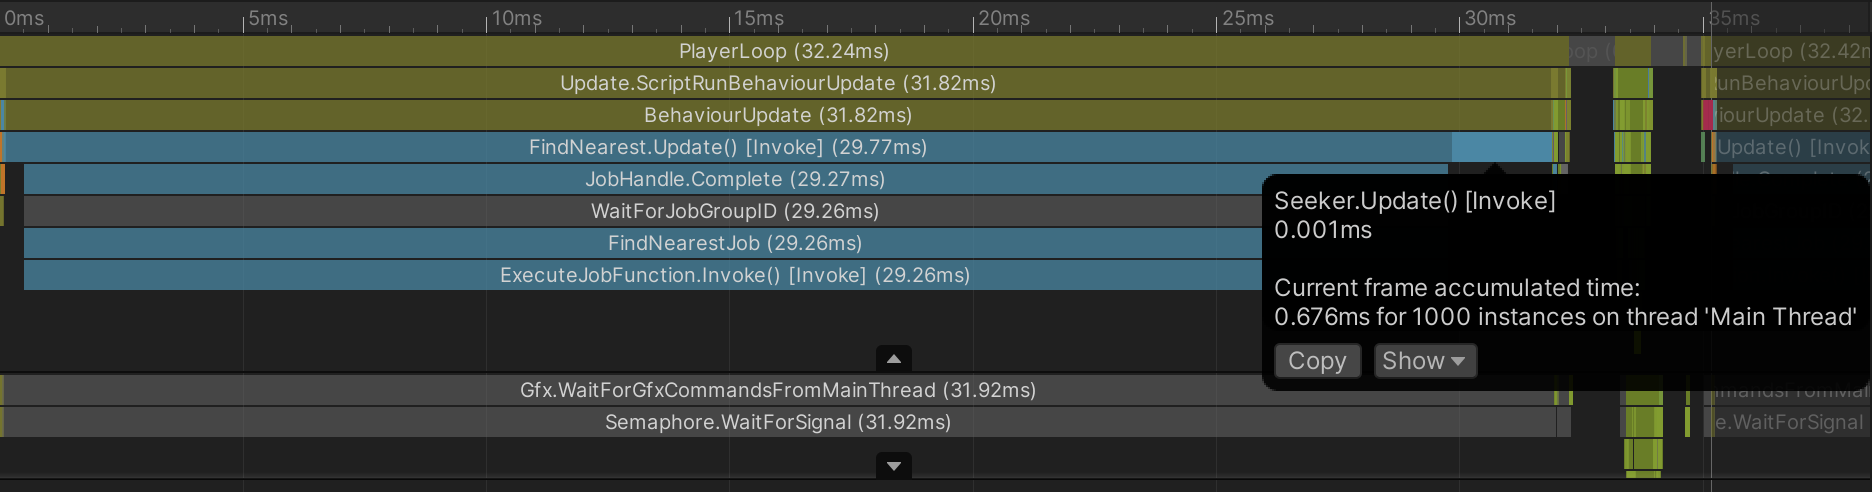
Task: Select the Update.ScriptRunBehaviourUpdate (31.82ms) bar
Action: point(777,83)
